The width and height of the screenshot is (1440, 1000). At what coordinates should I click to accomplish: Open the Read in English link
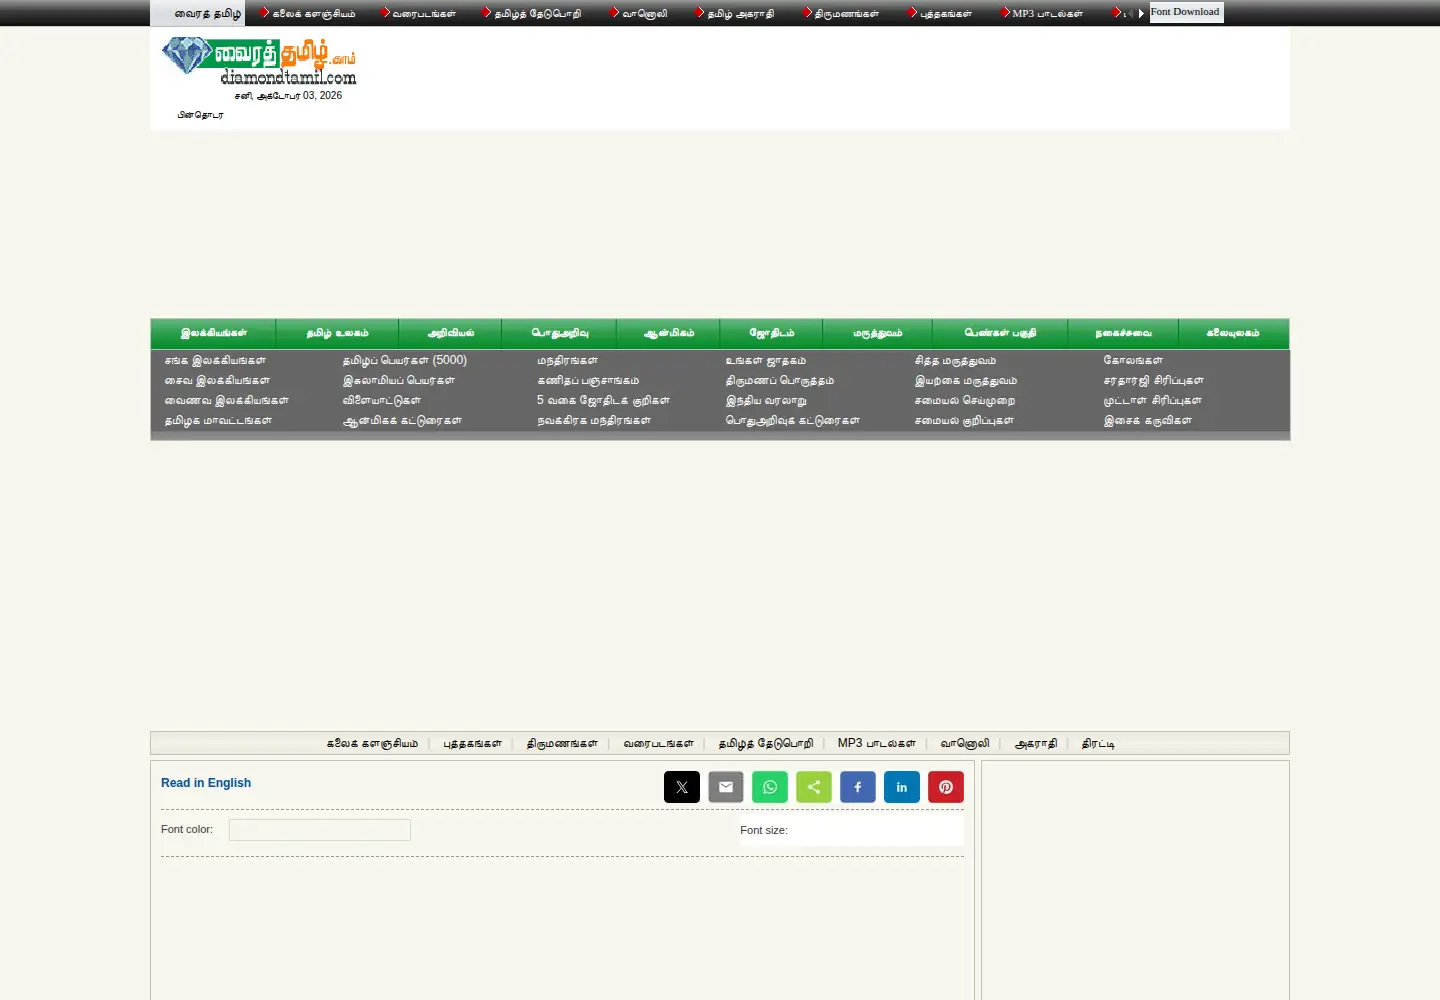[206, 783]
